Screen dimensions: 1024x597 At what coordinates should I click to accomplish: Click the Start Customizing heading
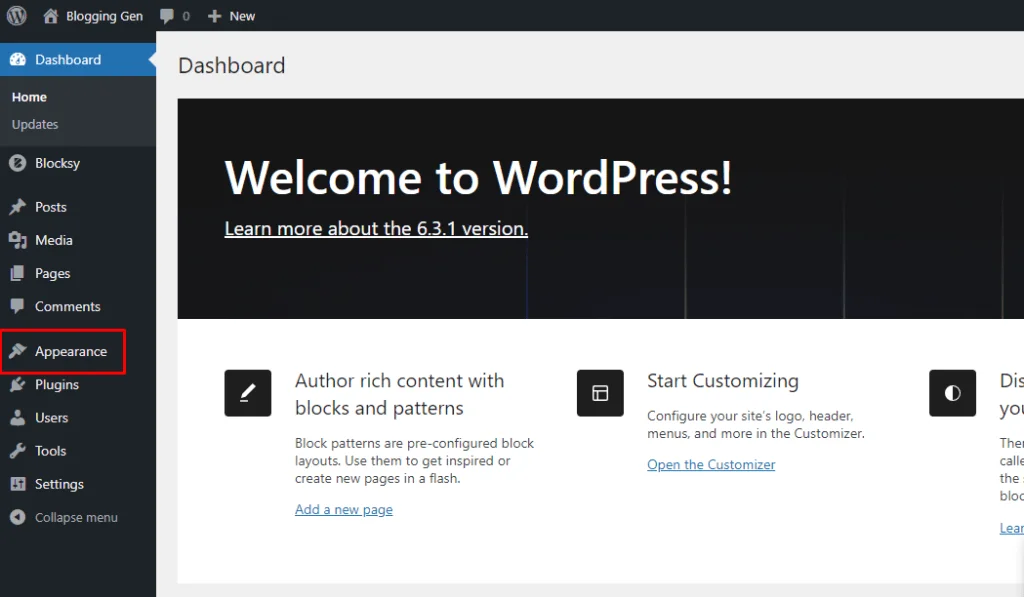pos(723,381)
